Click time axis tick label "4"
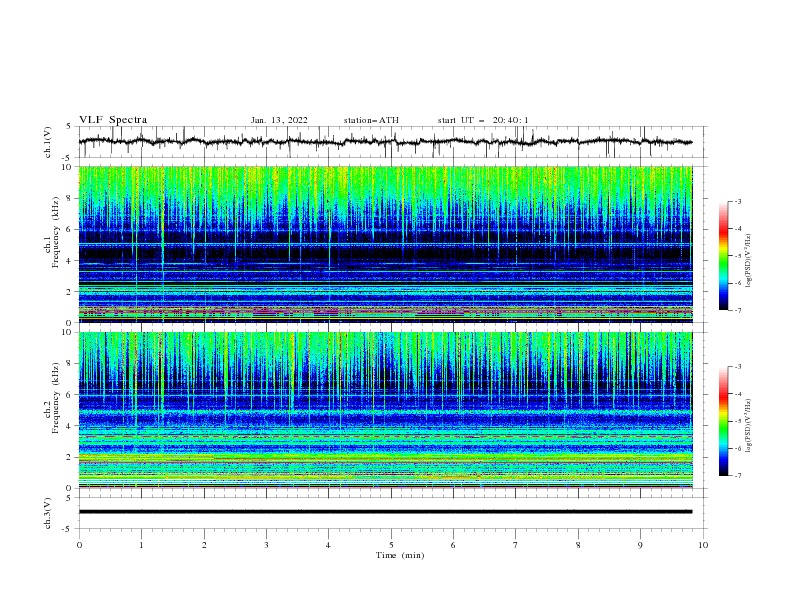 [328, 545]
